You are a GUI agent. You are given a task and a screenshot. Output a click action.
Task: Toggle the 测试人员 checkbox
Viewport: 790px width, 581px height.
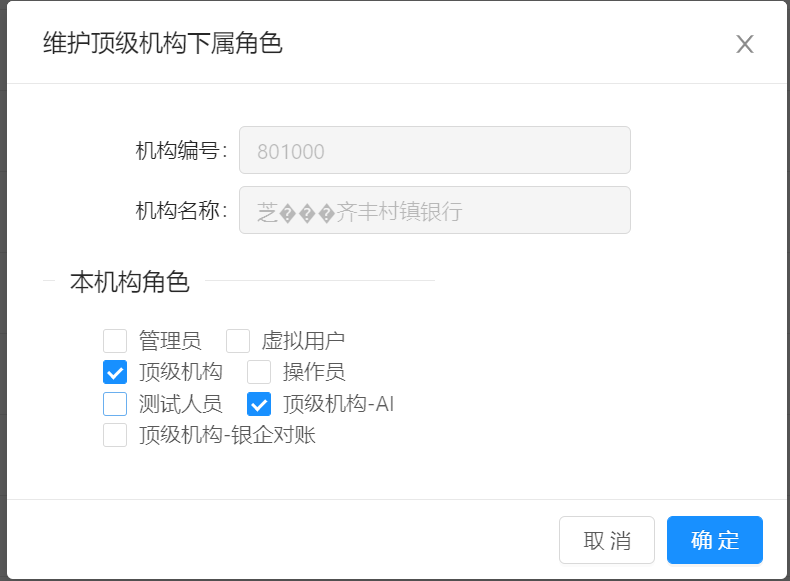tap(115, 404)
